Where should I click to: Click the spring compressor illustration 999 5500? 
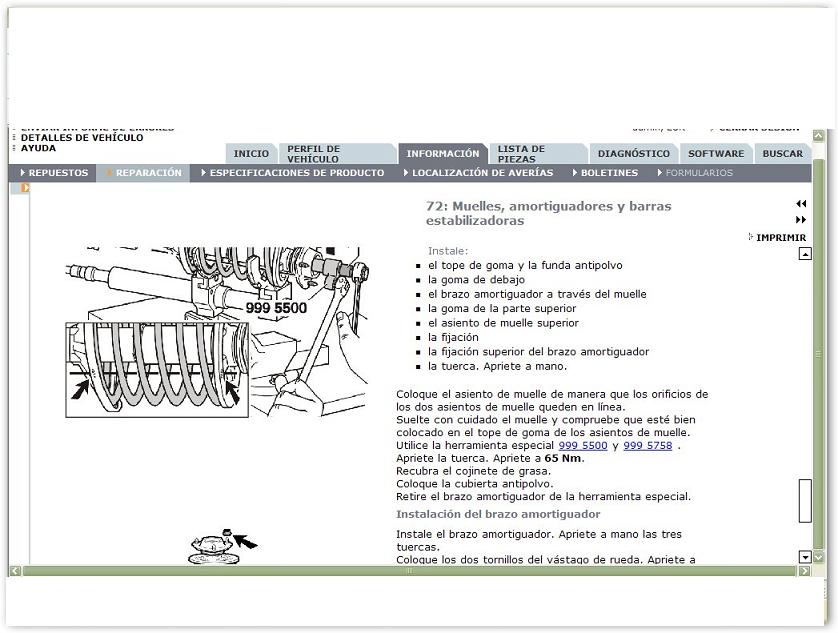[x=216, y=332]
